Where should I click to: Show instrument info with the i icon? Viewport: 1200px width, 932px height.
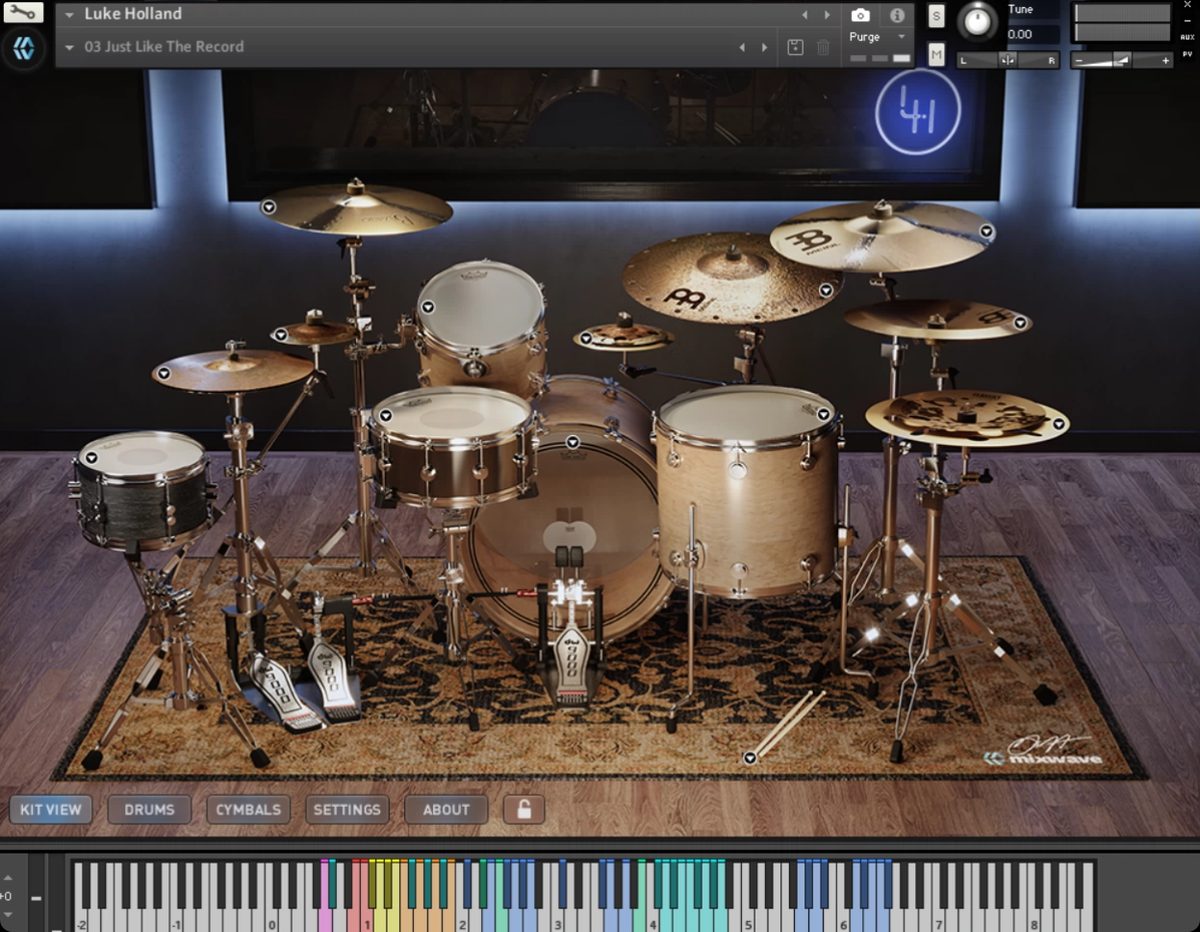pos(897,15)
